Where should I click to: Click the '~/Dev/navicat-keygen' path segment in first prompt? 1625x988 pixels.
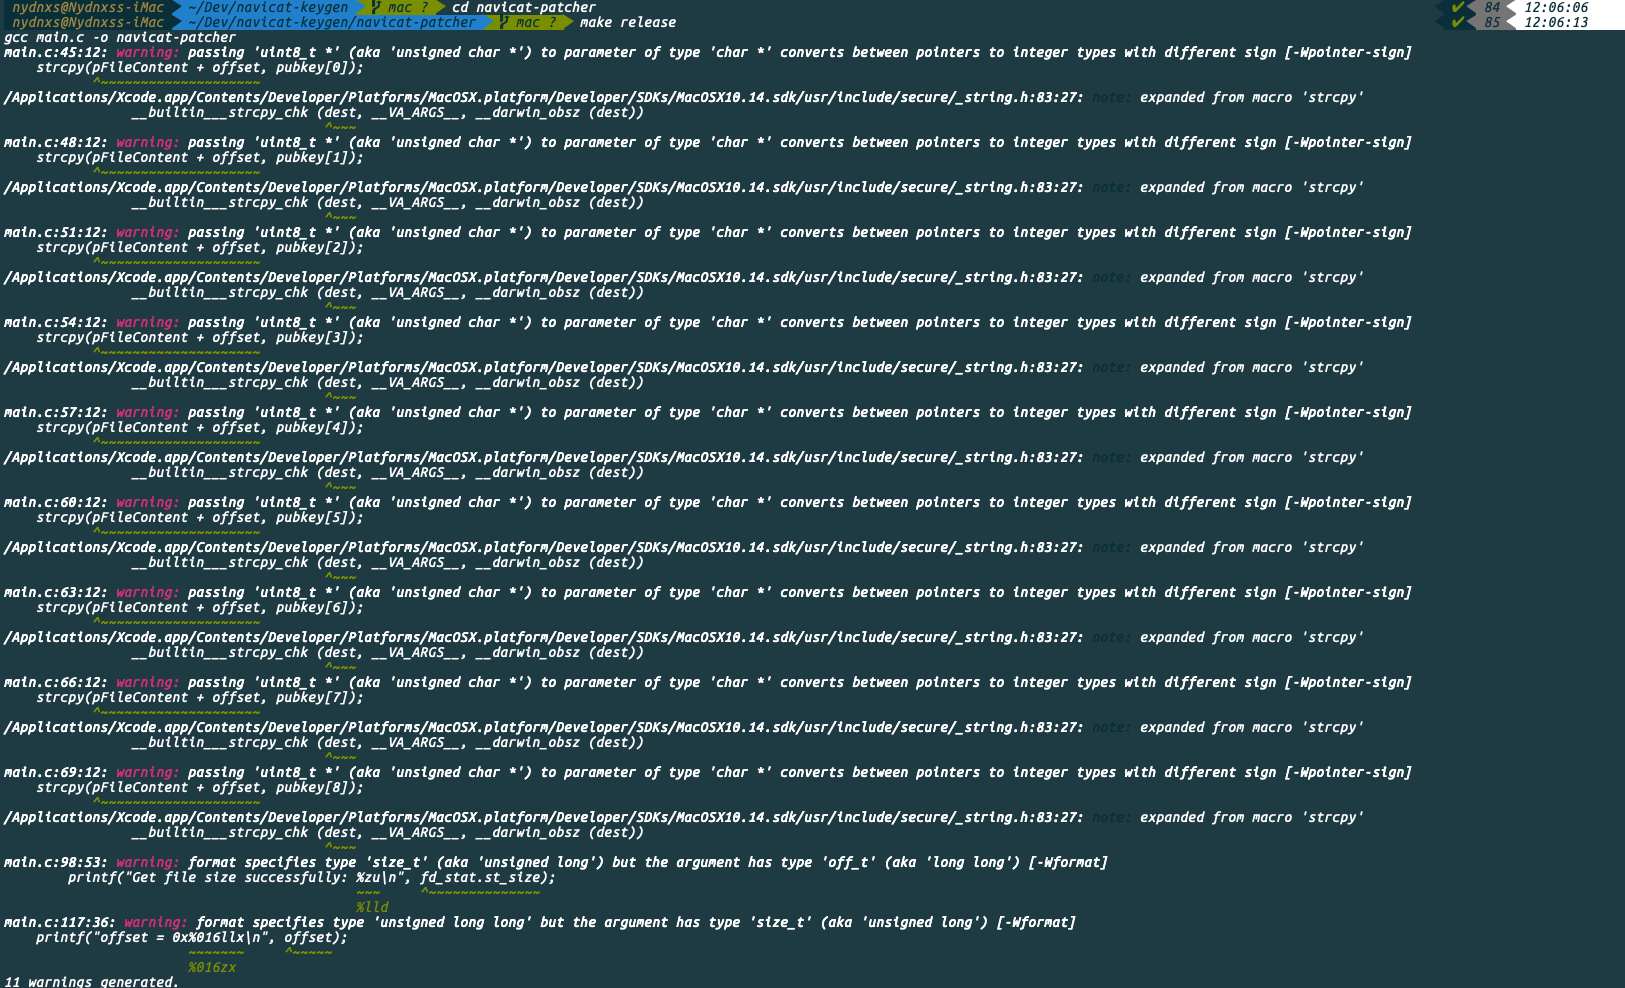(x=268, y=7)
